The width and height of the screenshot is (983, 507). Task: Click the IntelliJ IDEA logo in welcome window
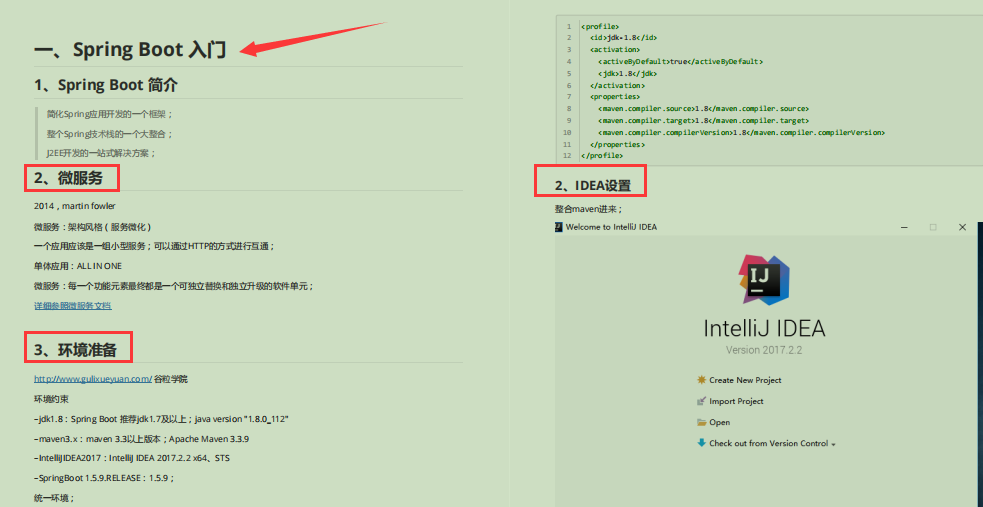click(764, 280)
